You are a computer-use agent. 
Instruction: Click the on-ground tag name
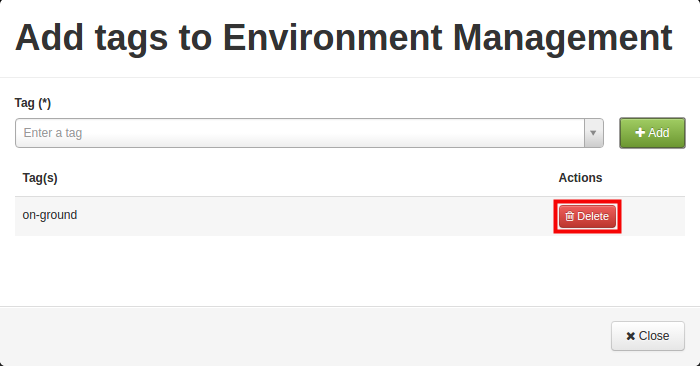pos(50,215)
